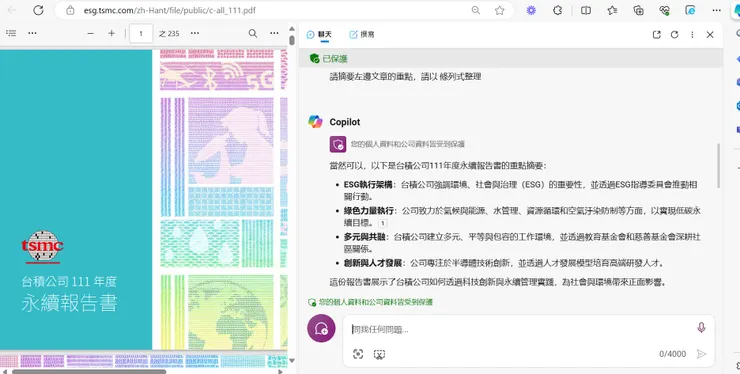Open the Collections icon

click(639, 10)
